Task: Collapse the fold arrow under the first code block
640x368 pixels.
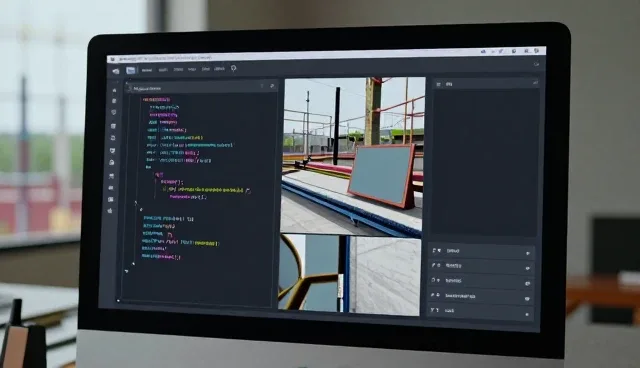Action: point(141,210)
